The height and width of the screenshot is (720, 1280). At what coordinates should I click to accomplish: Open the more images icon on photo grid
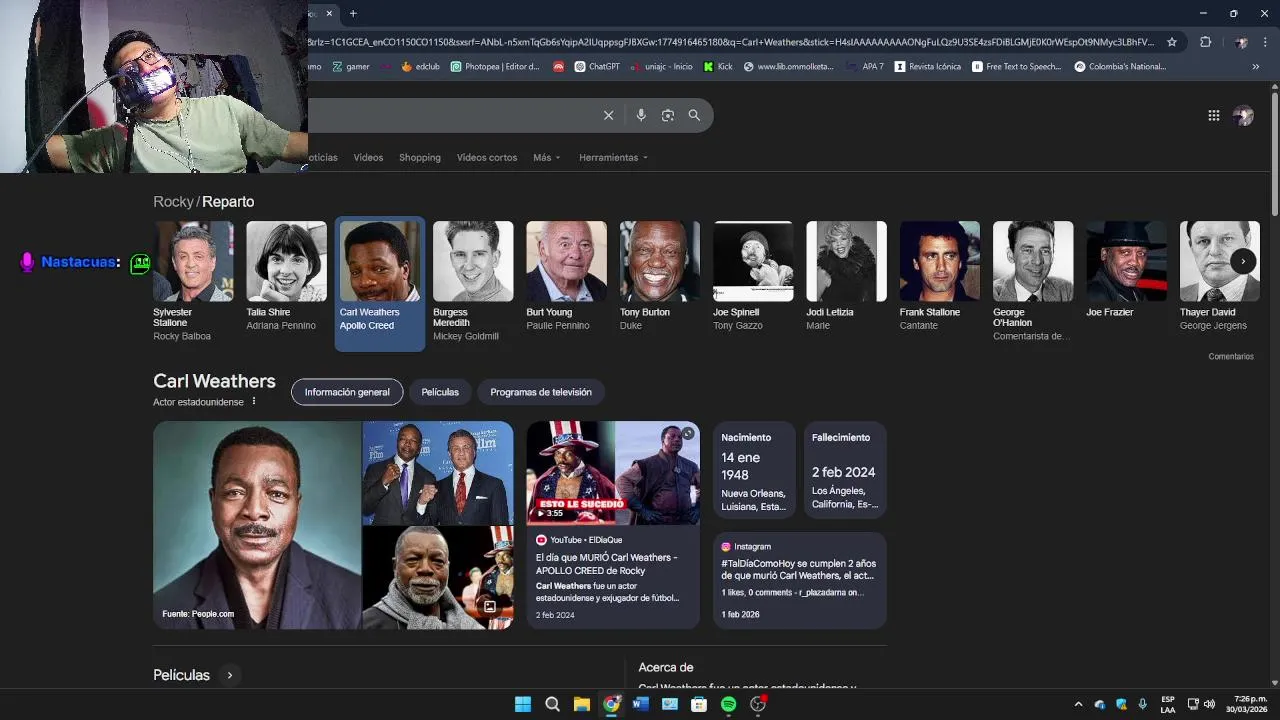(x=490, y=606)
